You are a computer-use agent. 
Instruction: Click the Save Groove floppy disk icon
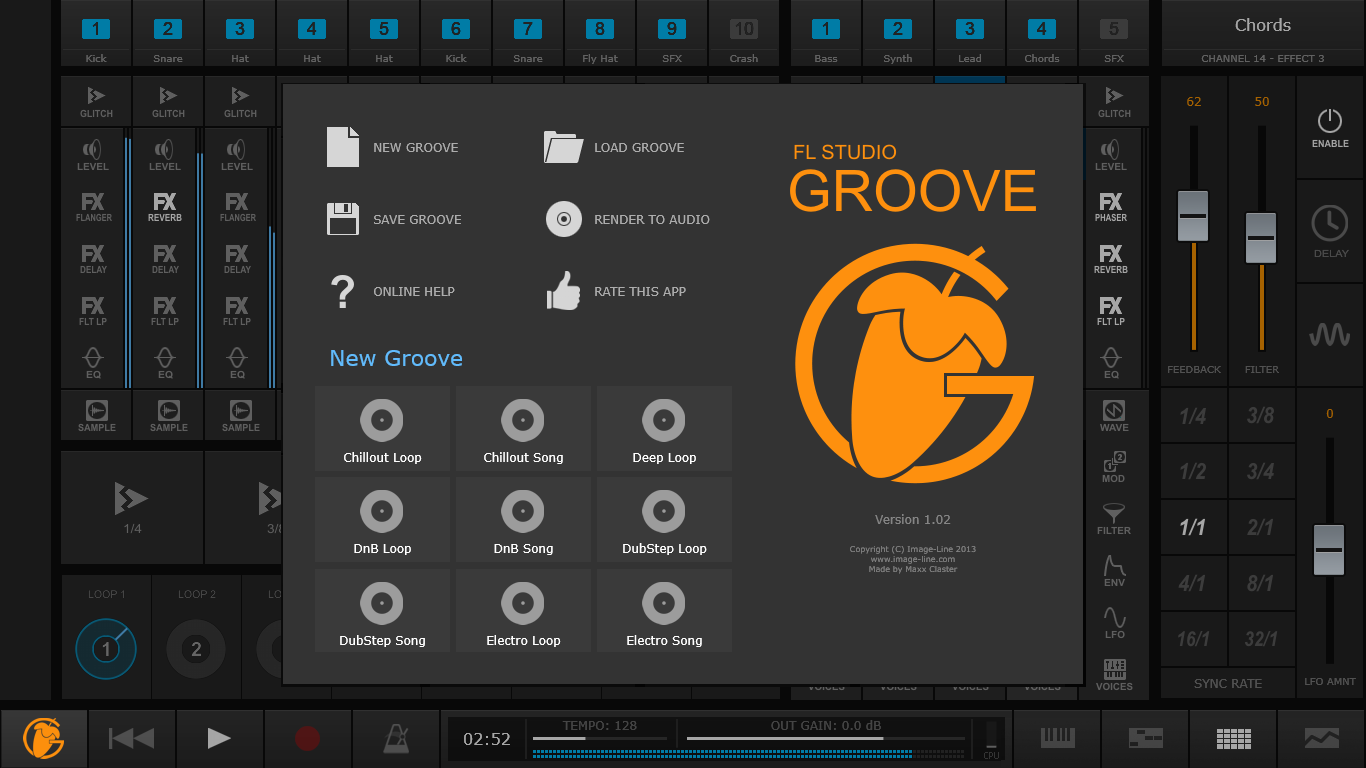[342, 219]
